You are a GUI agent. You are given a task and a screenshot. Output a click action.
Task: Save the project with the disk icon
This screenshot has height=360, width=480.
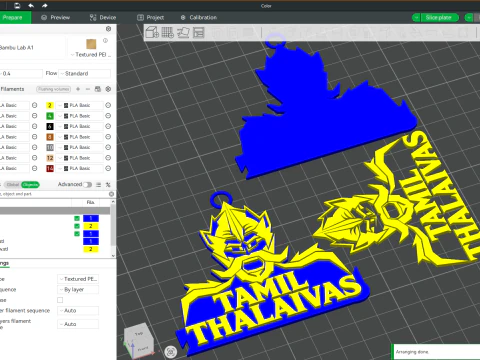[17, 6]
